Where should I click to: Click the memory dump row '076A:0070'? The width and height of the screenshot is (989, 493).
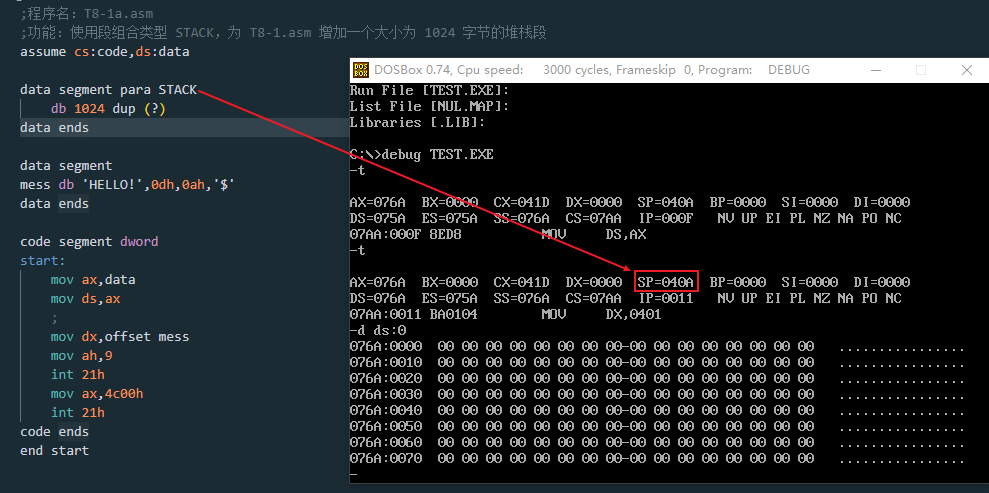pos(657,458)
